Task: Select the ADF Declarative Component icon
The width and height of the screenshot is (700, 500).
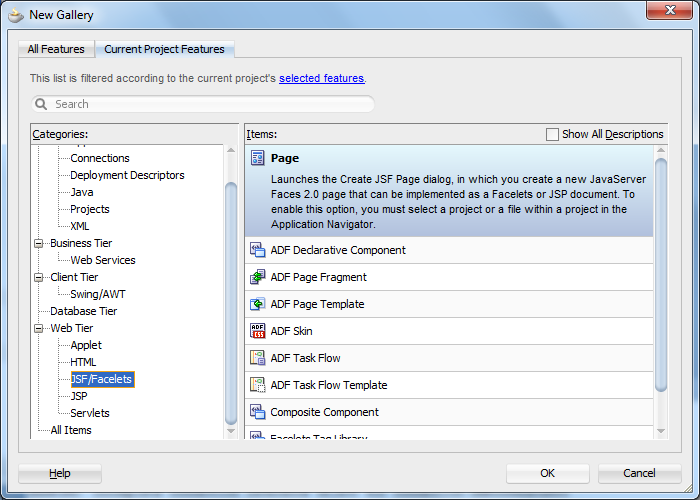Action: 257,250
